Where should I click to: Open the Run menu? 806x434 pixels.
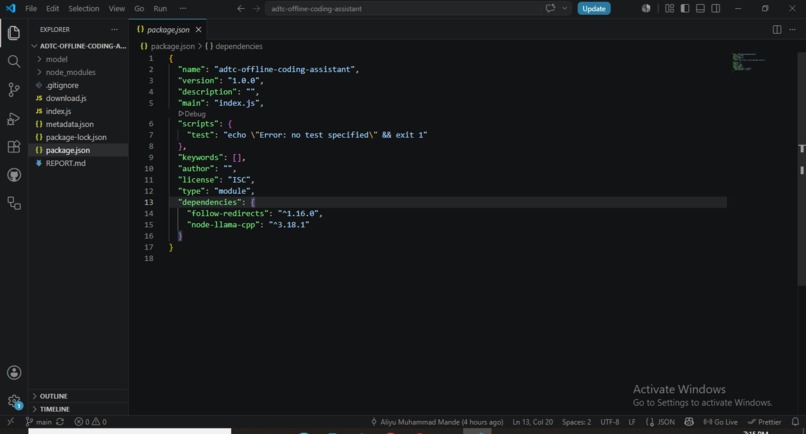[160, 9]
